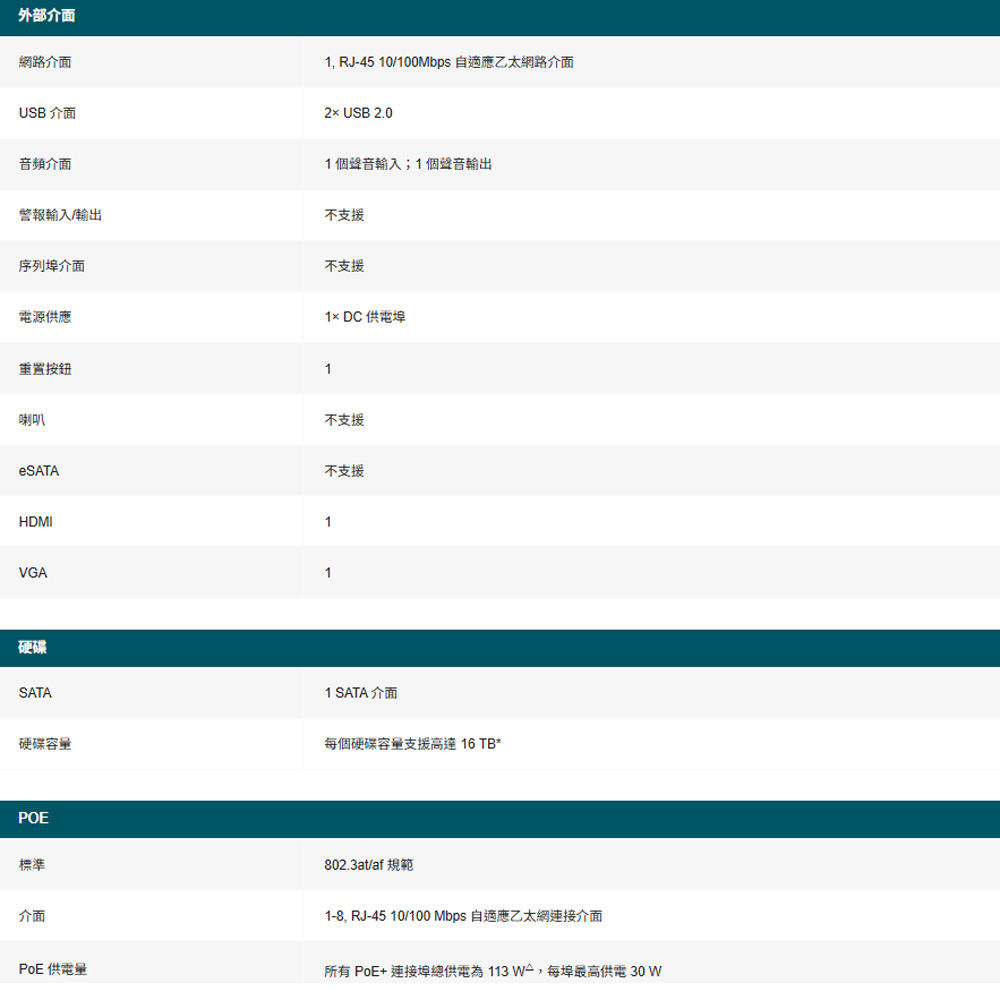Select the 序列埠介面 row label
Viewport: 1000px width, 1000px height.
tap(52, 266)
